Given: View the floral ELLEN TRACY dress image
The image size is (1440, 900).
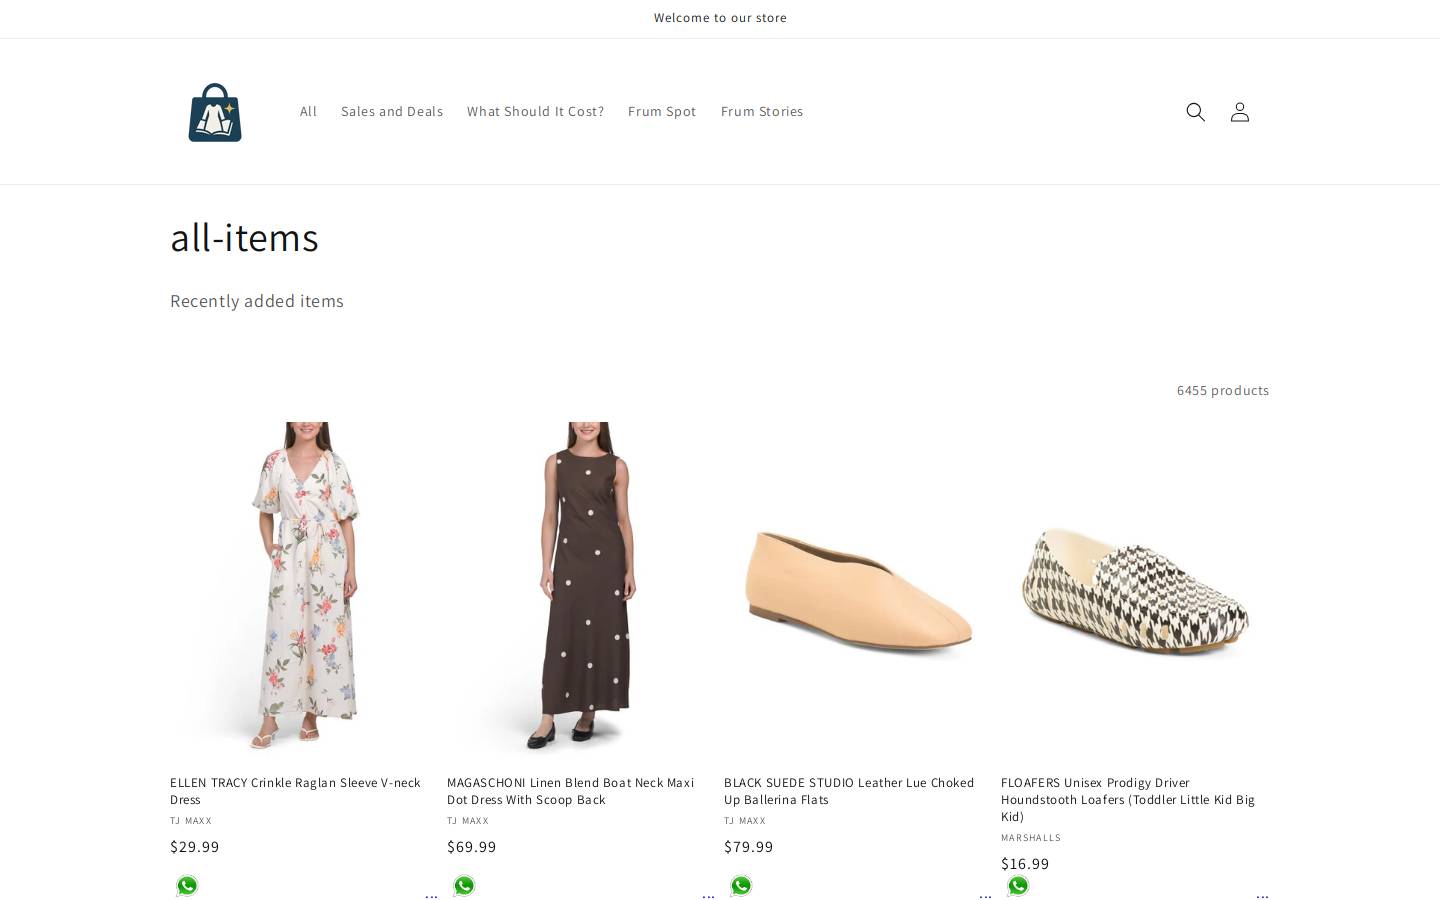Looking at the screenshot, I should tap(304, 588).
